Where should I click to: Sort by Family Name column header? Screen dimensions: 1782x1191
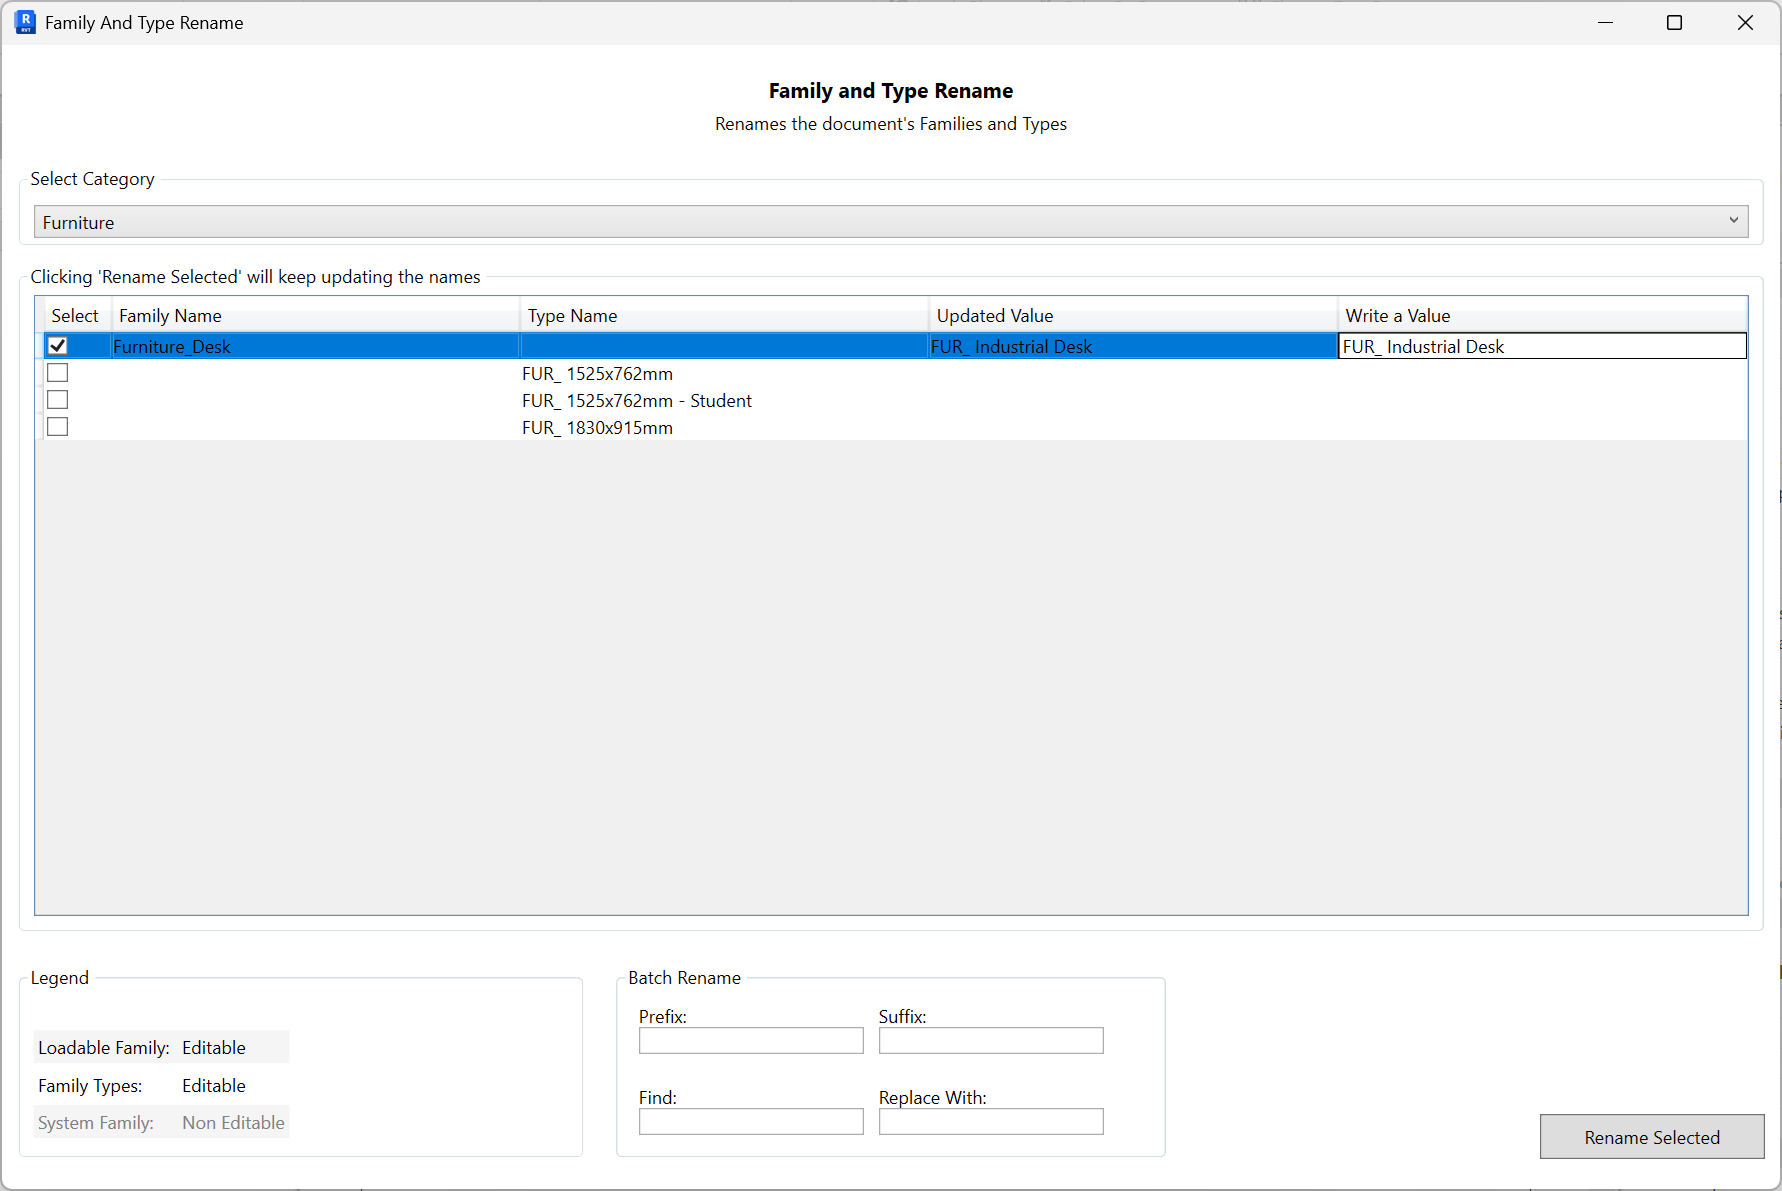(315, 316)
